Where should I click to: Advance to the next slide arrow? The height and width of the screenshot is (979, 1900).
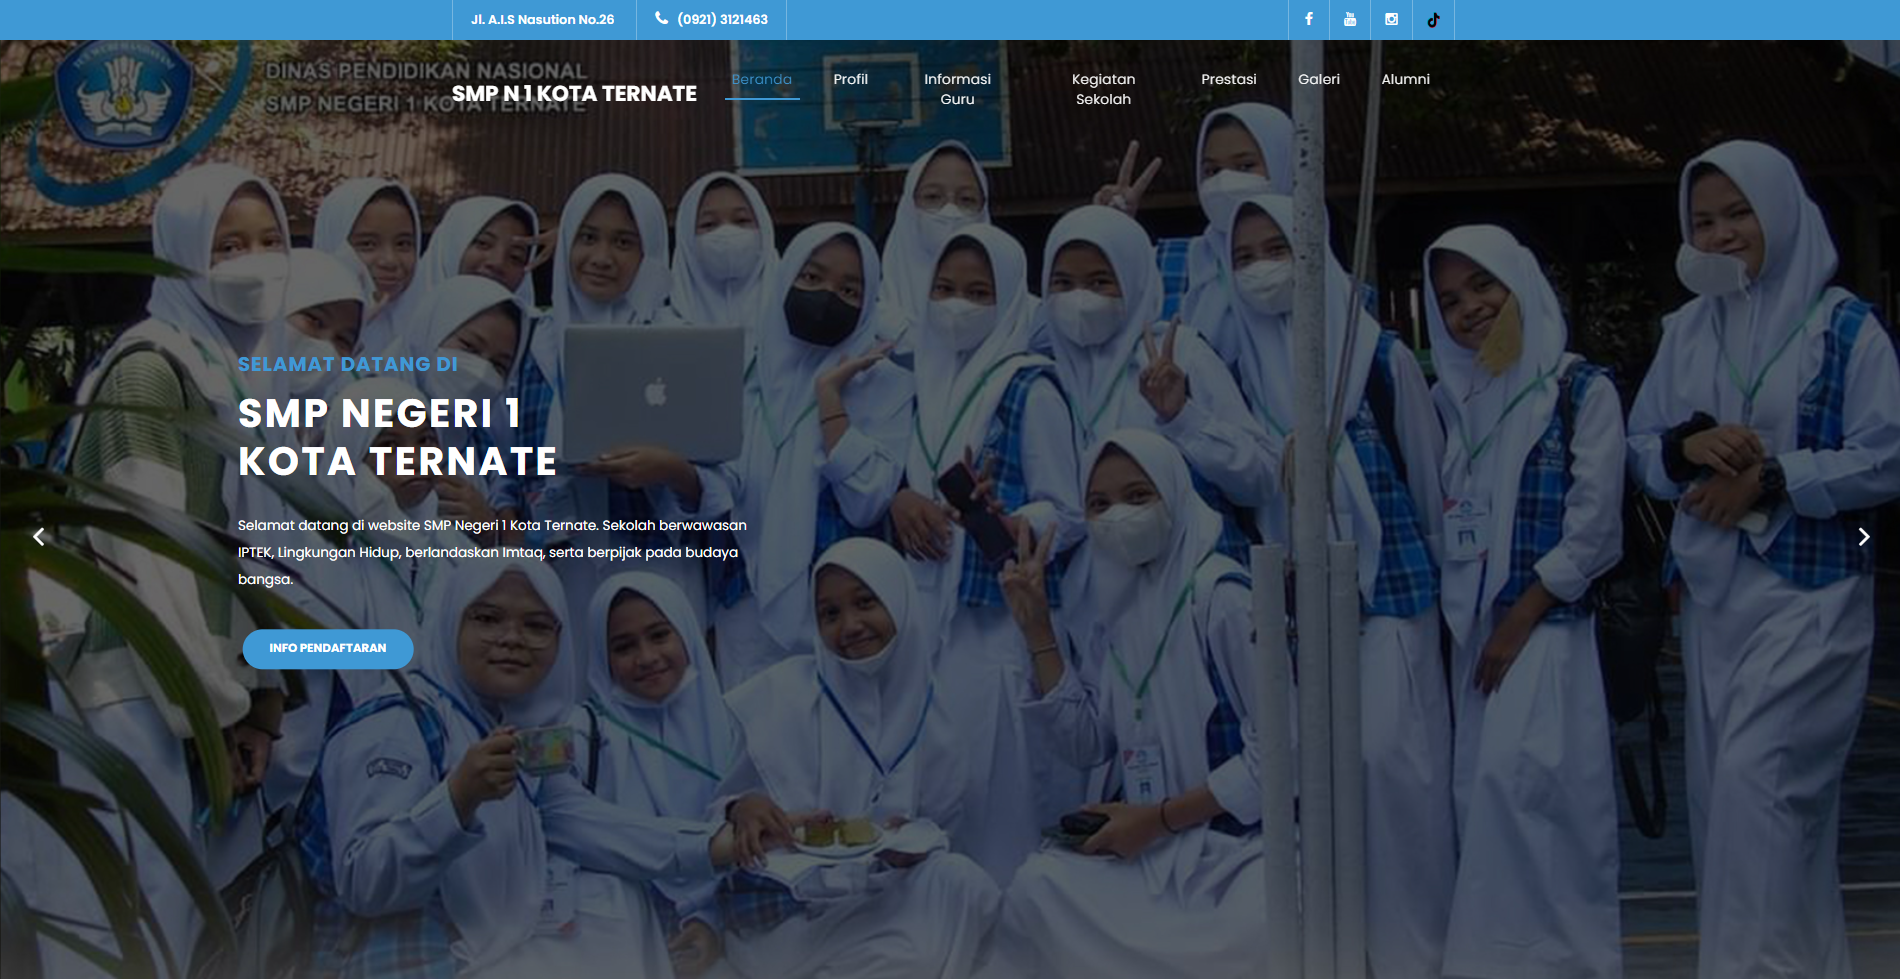point(1863,537)
